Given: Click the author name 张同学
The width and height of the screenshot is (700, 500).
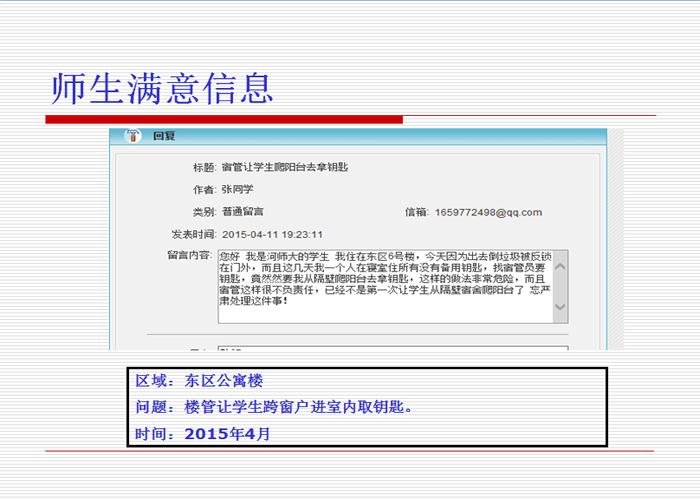Looking at the screenshot, I should coord(238,189).
